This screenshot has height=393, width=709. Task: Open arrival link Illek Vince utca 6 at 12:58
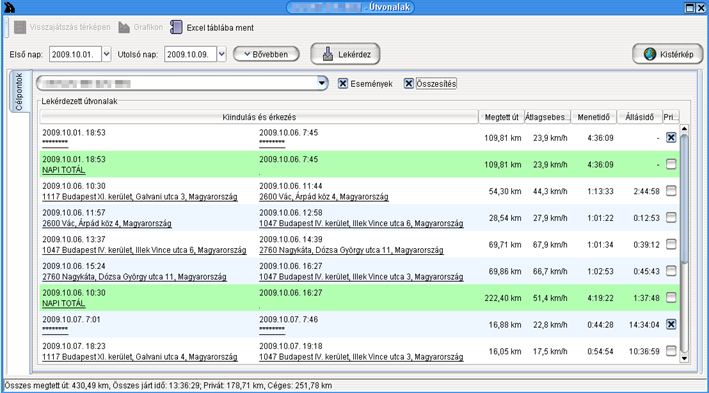click(x=361, y=223)
